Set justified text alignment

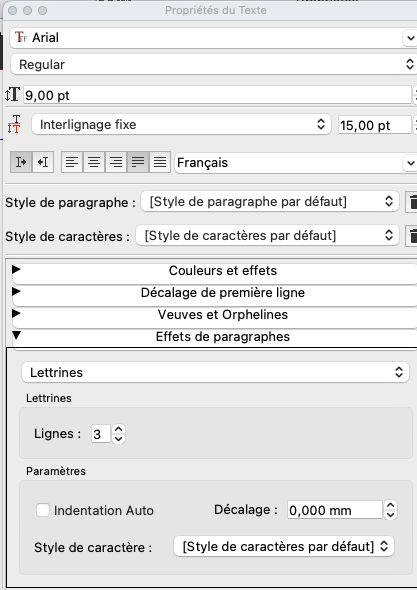pyautogui.click(x=138, y=162)
